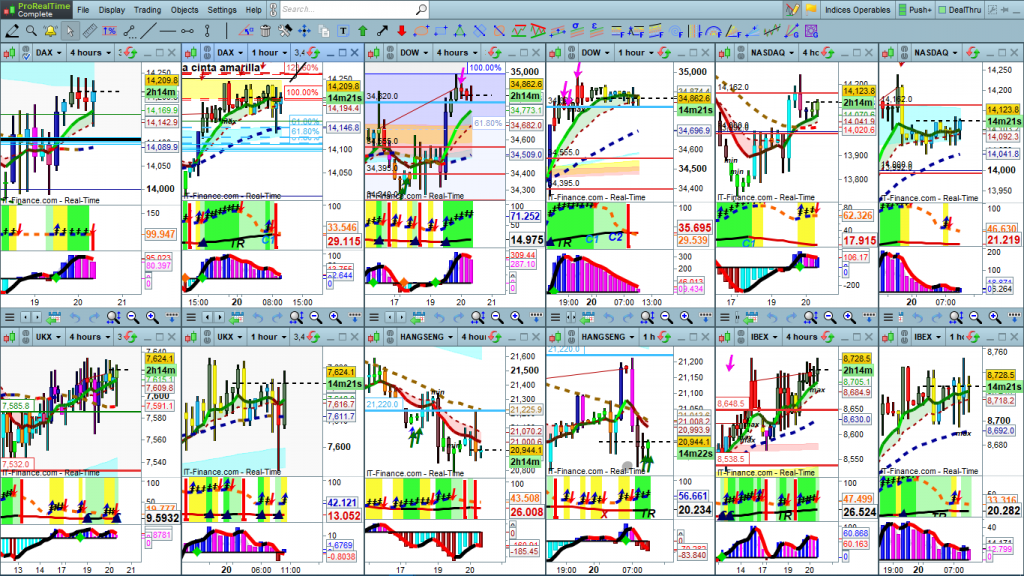The width and height of the screenshot is (1024, 576).
Task: Toggle the Push+ indicator
Action: 913,9
